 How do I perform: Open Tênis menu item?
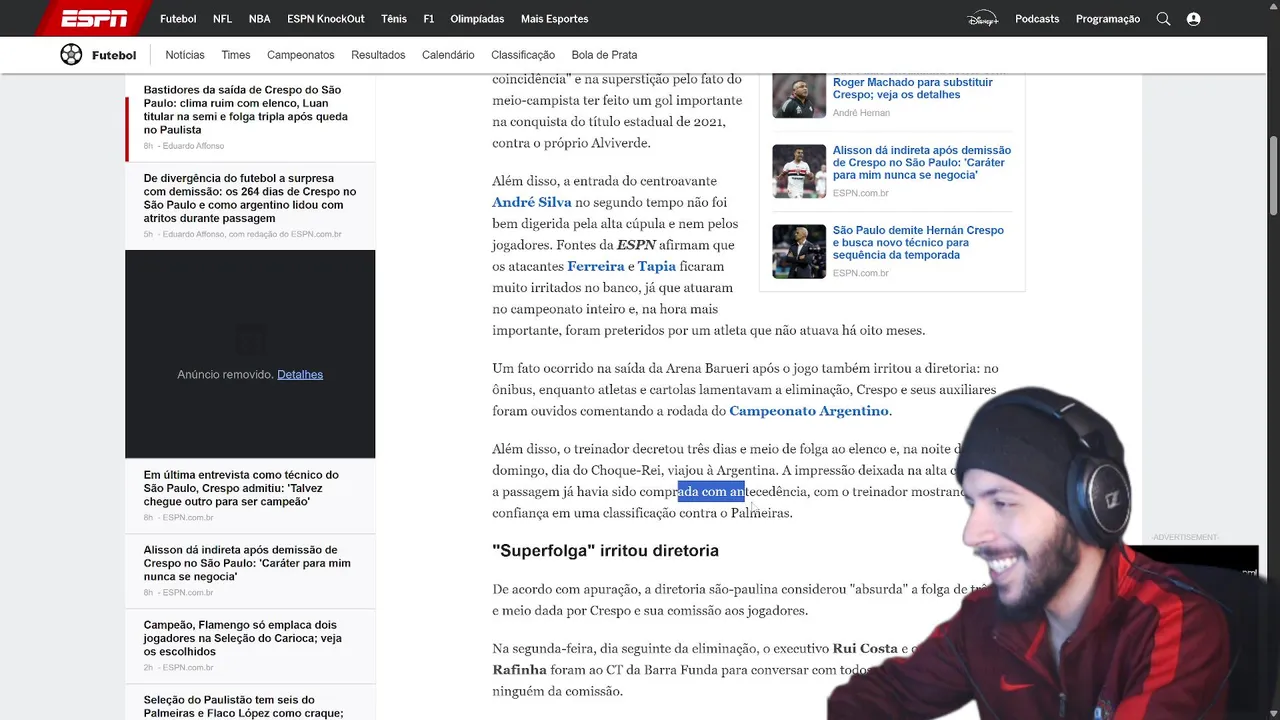[x=394, y=19]
